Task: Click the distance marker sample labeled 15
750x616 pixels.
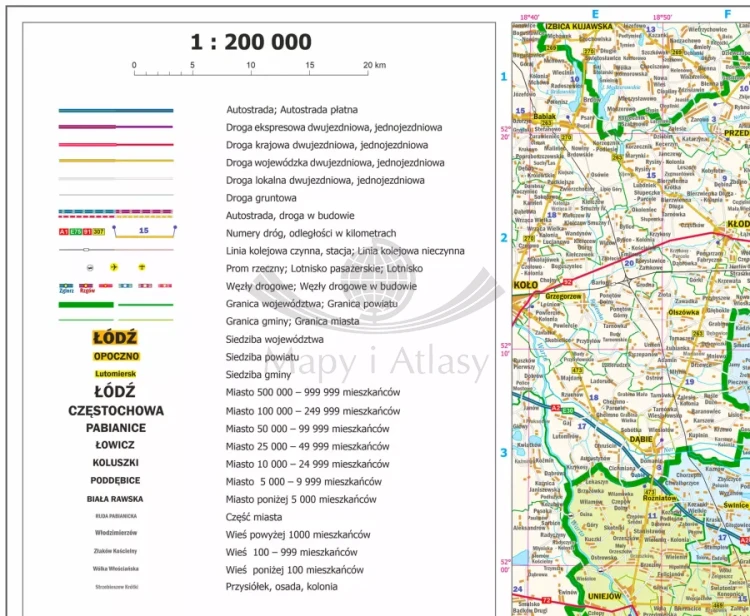Action: [144, 231]
